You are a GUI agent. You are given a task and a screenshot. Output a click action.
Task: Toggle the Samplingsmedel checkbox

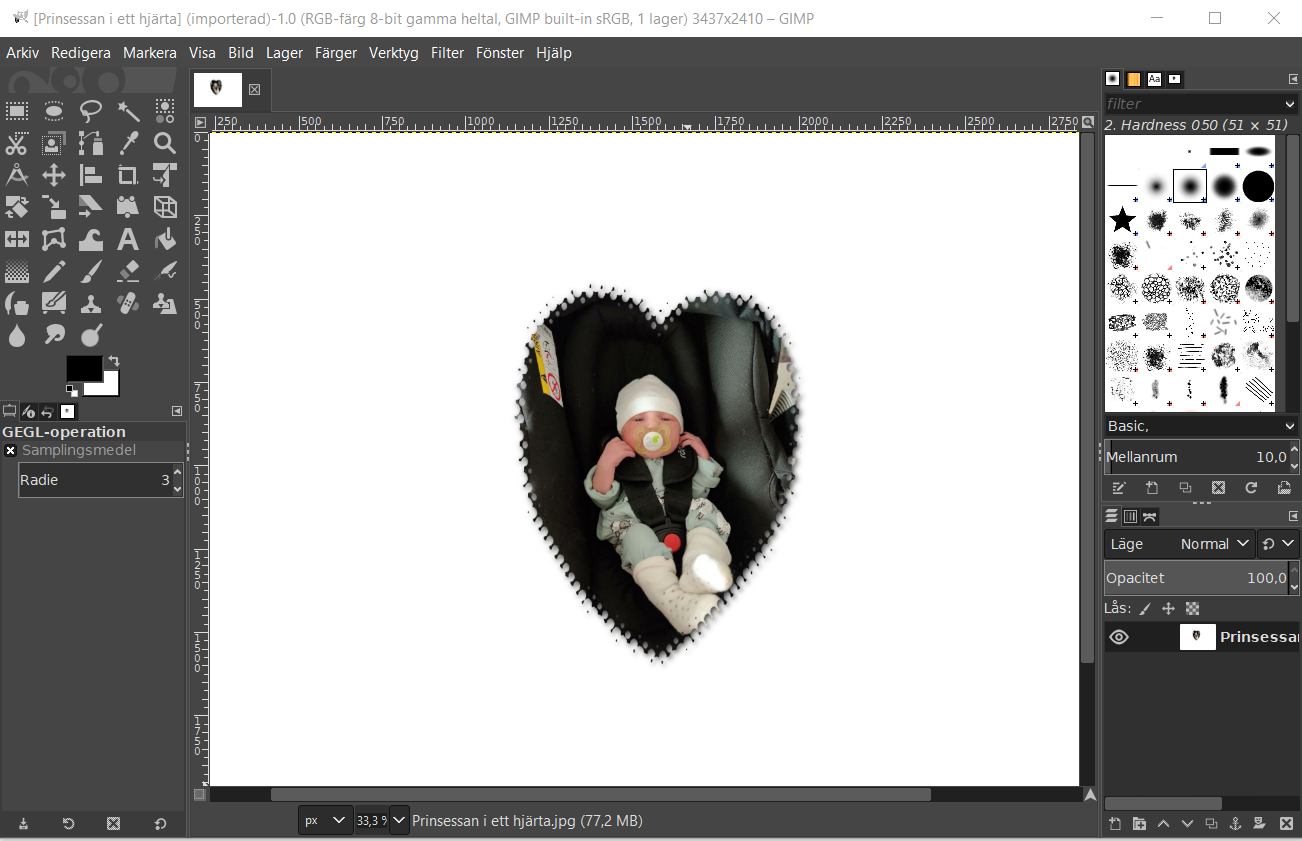[x=11, y=451]
